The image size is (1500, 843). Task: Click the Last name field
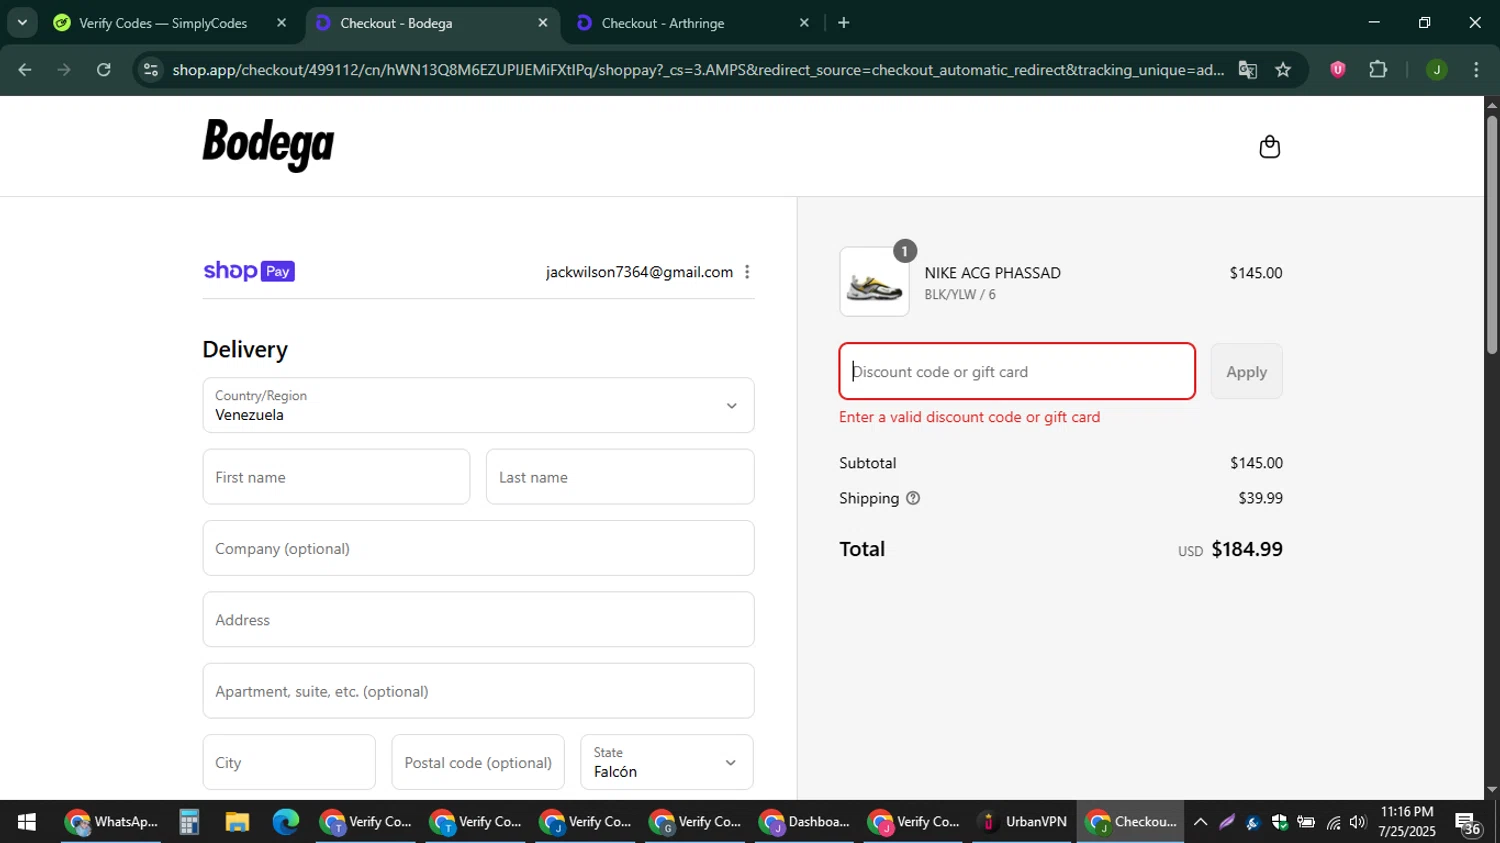pos(620,477)
